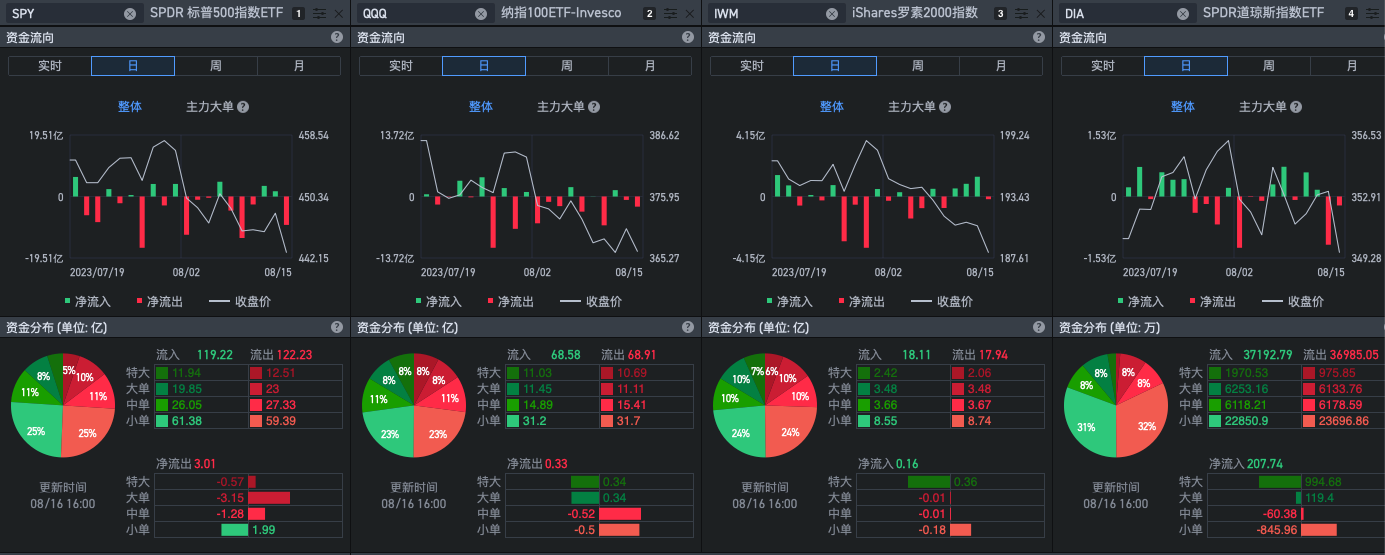Click DIA 净流入 207.74 label
1385x555 pixels.
click(1245, 464)
